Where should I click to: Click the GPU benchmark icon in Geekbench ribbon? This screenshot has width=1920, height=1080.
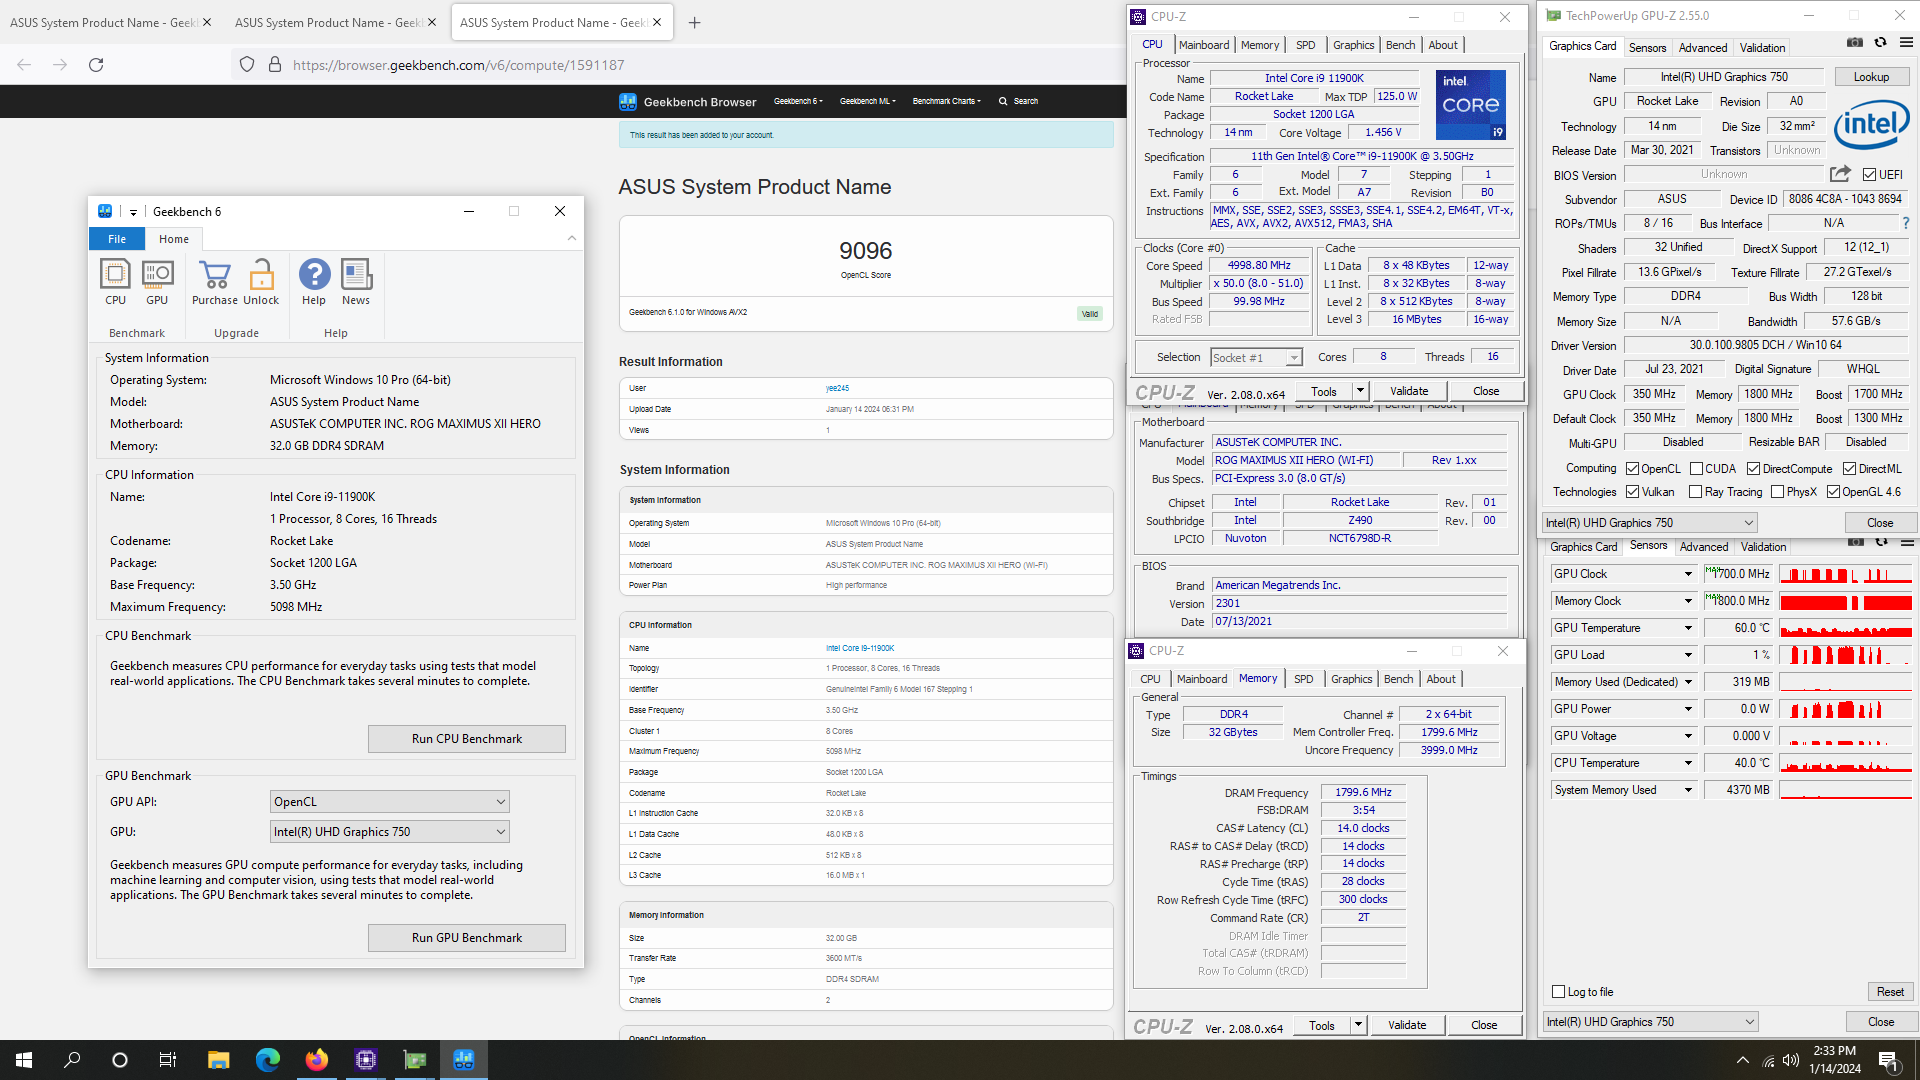[157, 282]
